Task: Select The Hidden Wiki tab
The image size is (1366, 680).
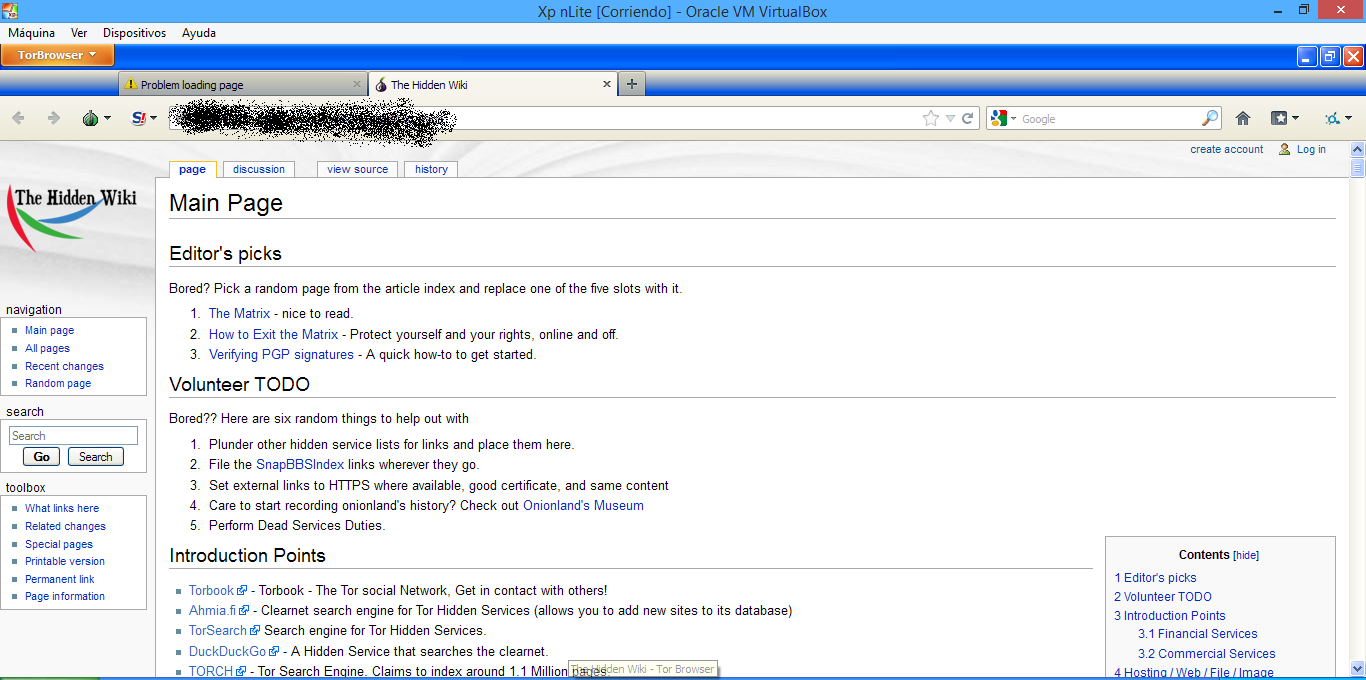Action: tap(492, 85)
